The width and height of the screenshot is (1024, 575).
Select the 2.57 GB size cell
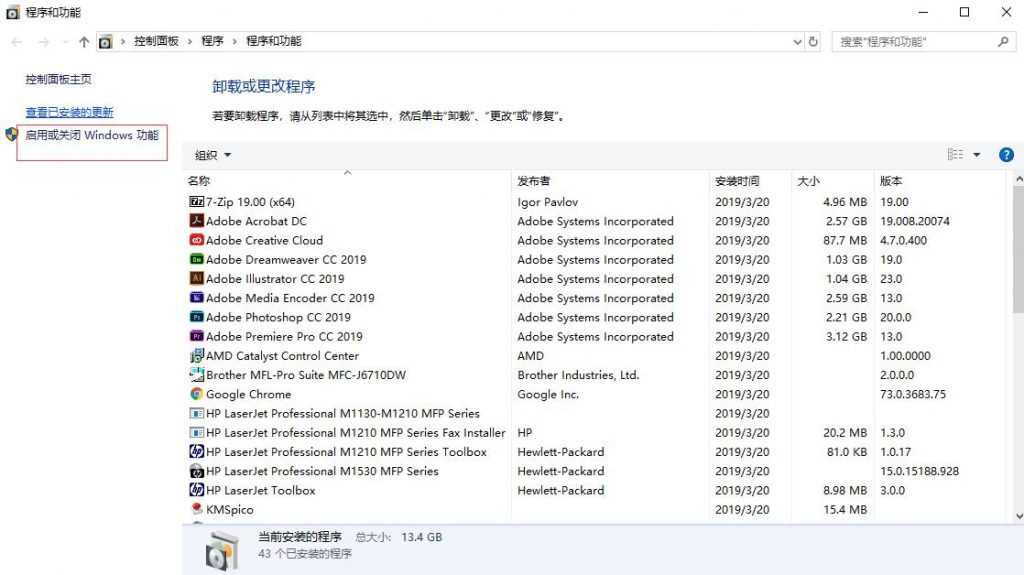click(846, 221)
